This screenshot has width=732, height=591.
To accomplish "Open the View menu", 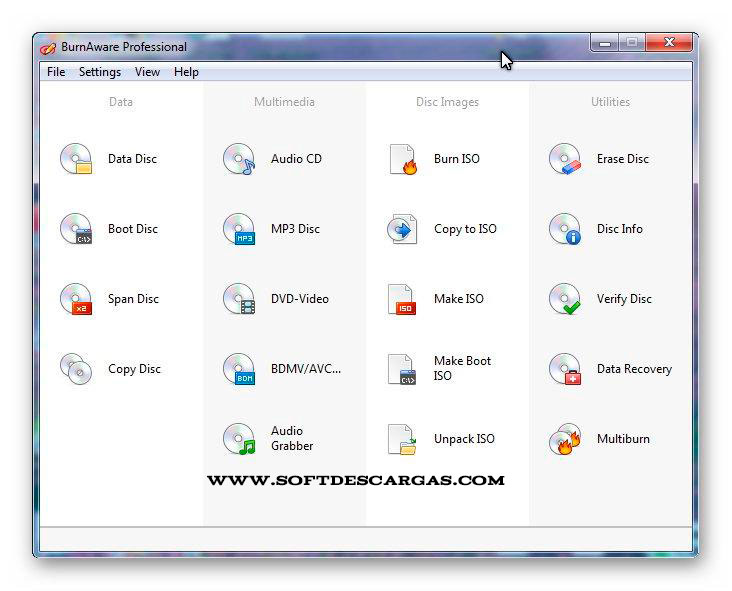I will point(148,72).
